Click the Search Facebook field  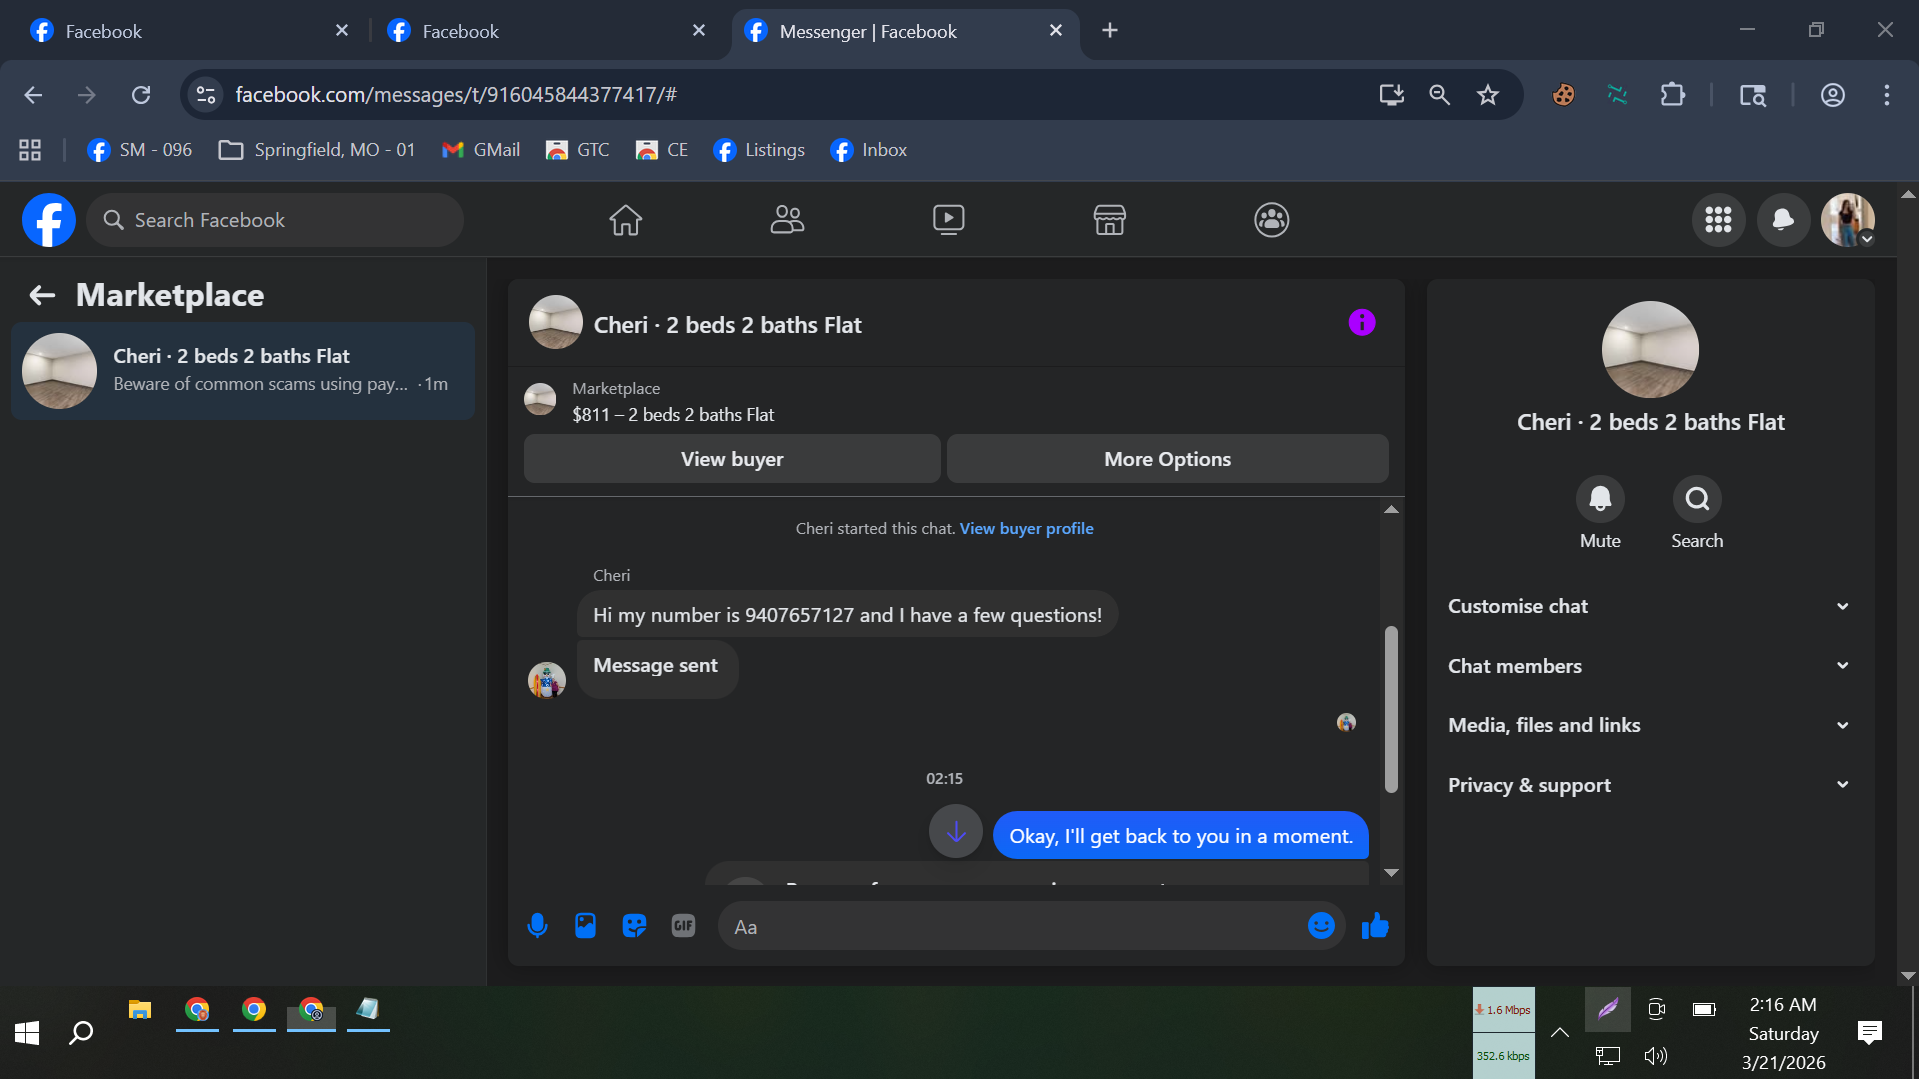tap(275, 220)
